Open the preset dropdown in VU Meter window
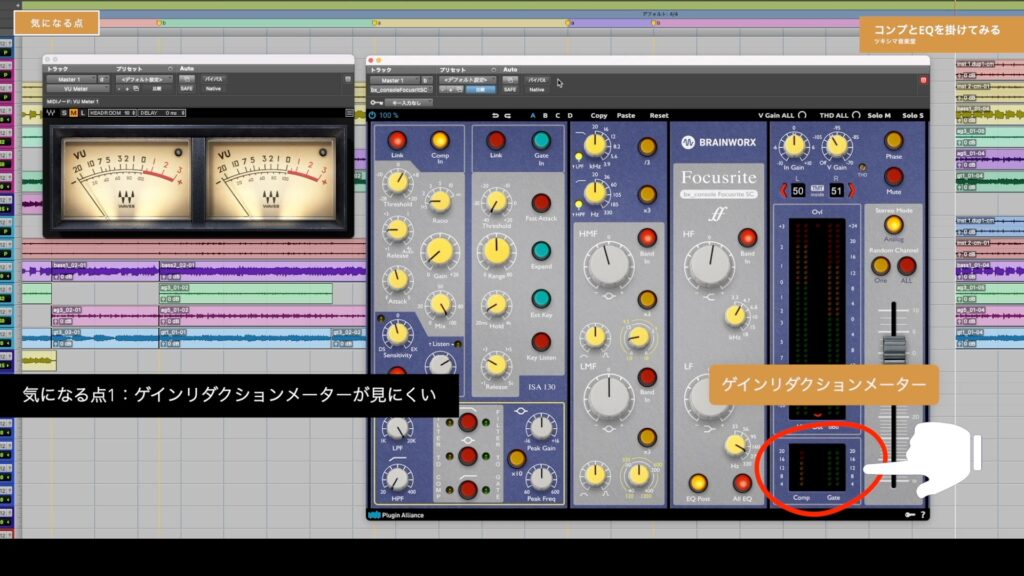Image resolution: width=1024 pixels, height=576 pixels. click(x=142, y=79)
